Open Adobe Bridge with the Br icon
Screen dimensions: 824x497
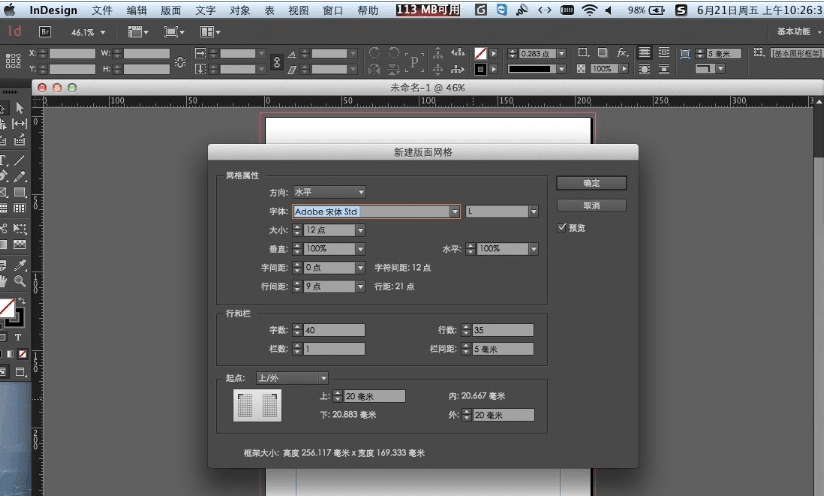coord(45,31)
